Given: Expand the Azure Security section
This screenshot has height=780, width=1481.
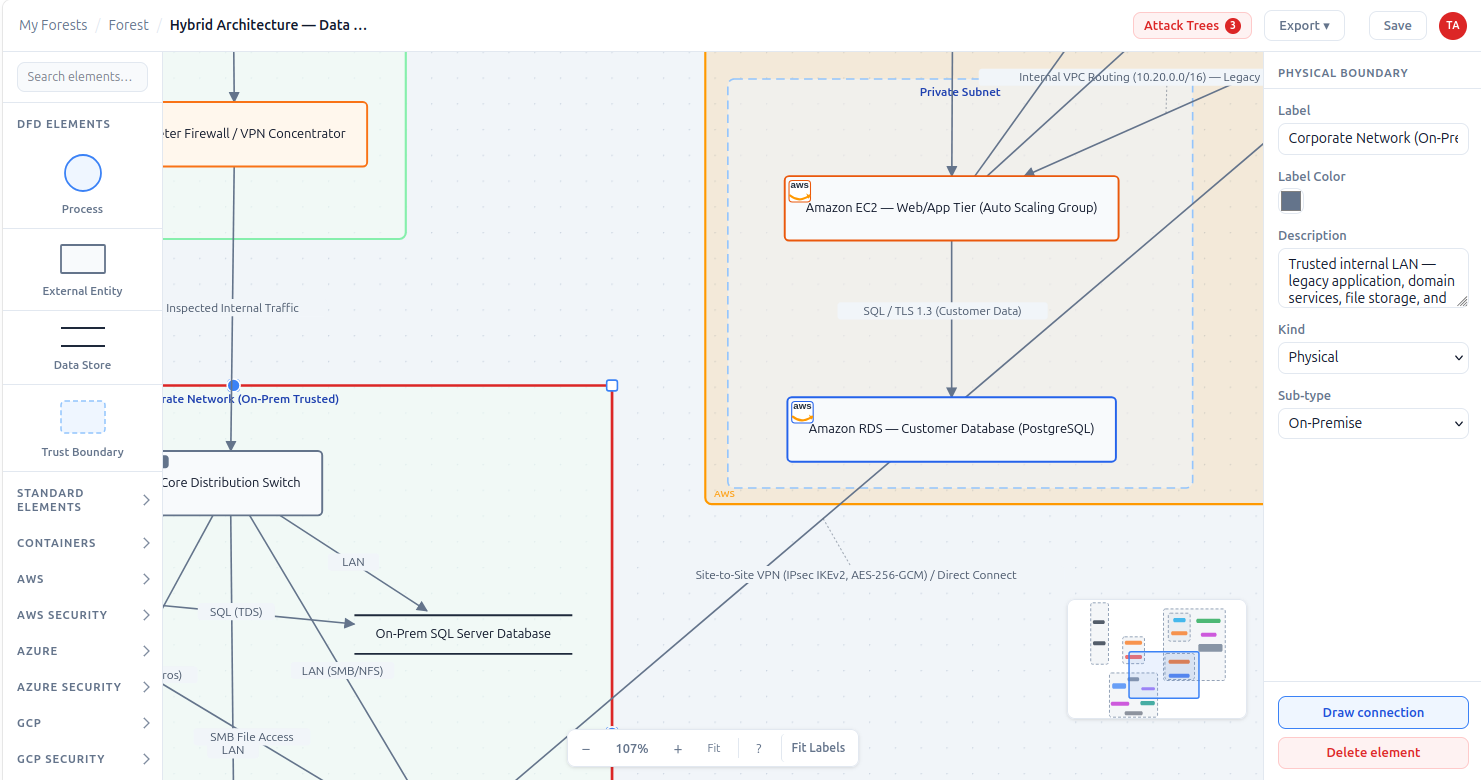Looking at the screenshot, I should point(83,687).
